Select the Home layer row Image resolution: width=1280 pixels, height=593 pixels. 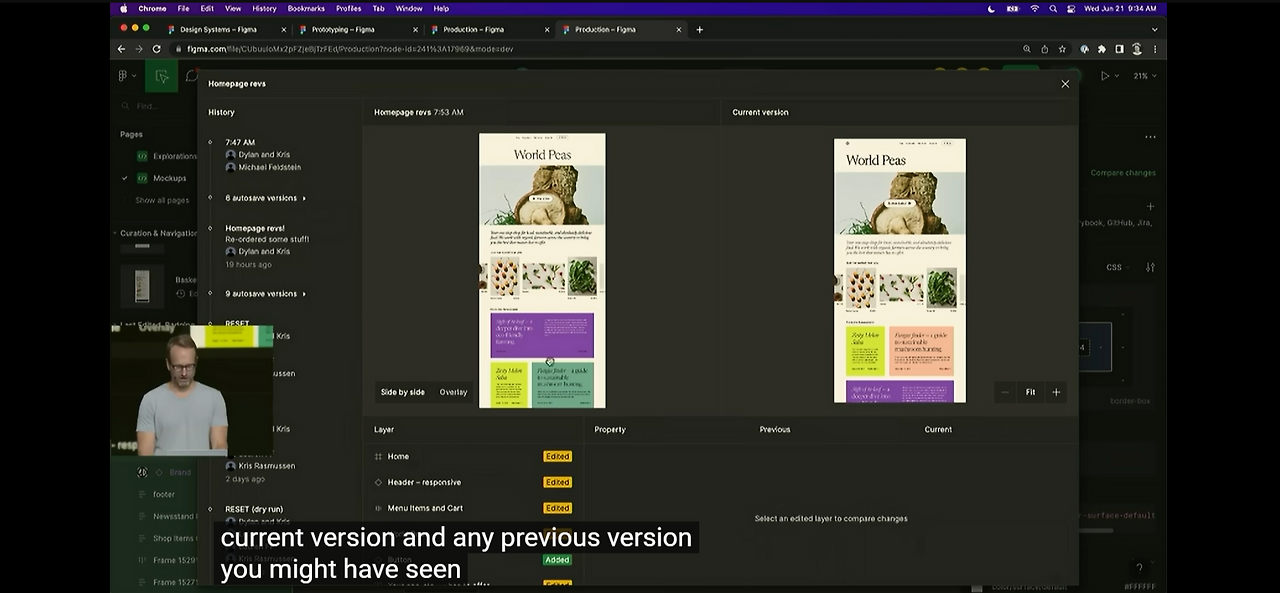398,456
